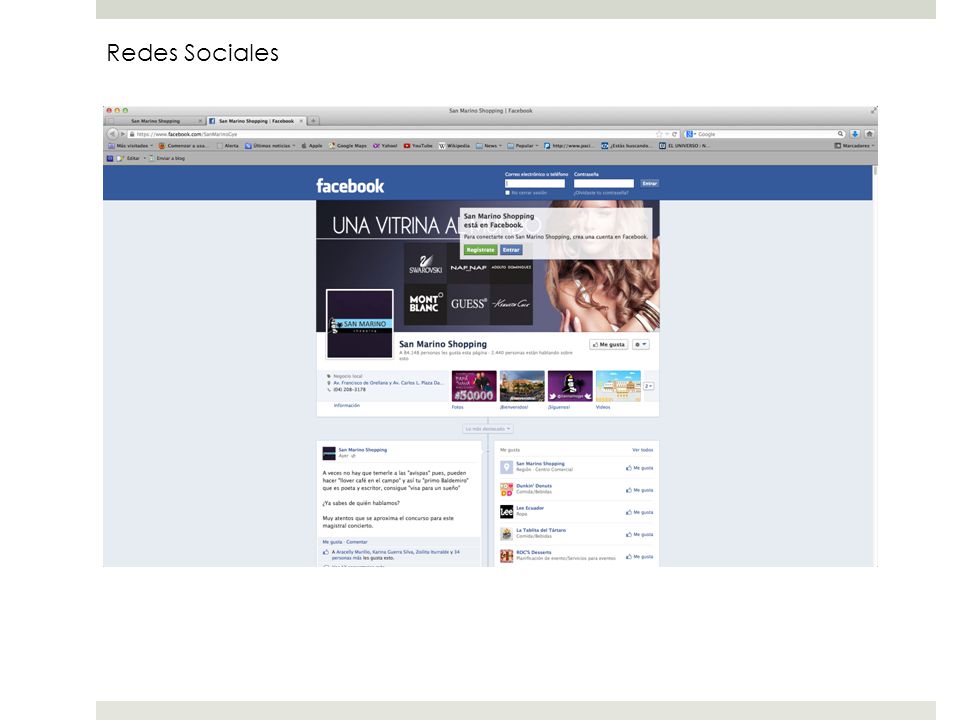The width and height of the screenshot is (960, 720).
Task: Expand the 'Lo más destacado' dropdown
Action: click(x=487, y=429)
